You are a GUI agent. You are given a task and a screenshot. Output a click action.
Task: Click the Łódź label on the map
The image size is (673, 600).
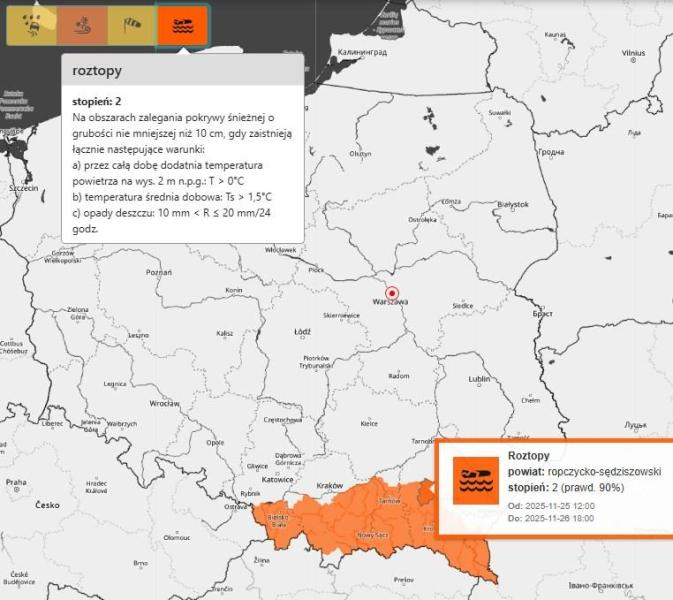click(x=302, y=331)
